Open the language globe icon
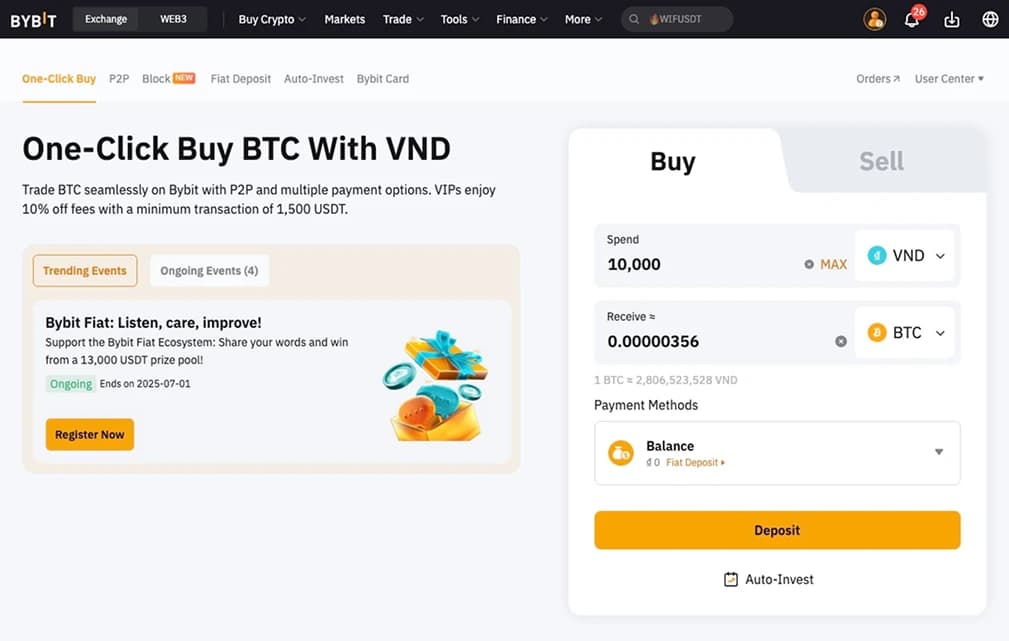Image resolution: width=1009 pixels, height=641 pixels. pos(990,18)
